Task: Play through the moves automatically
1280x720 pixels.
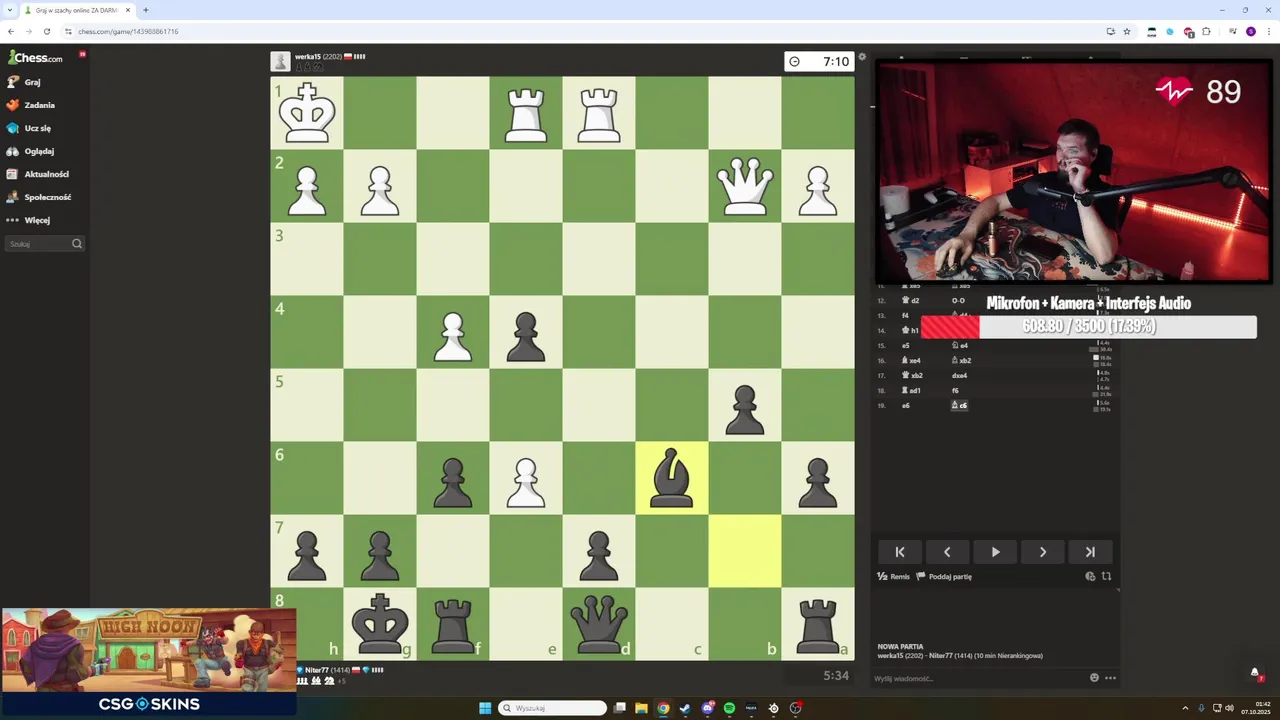Action: pos(995,552)
